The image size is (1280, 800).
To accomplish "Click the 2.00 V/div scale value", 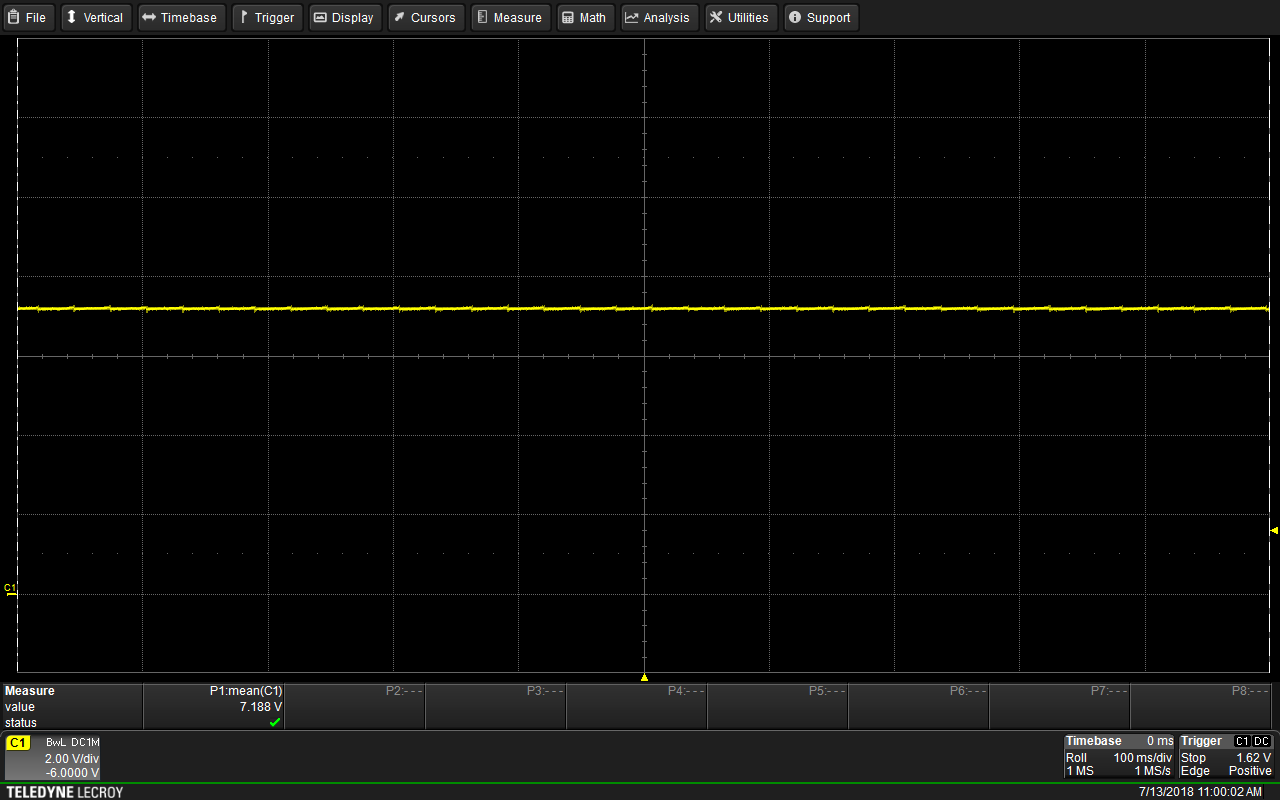I will [x=71, y=759].
